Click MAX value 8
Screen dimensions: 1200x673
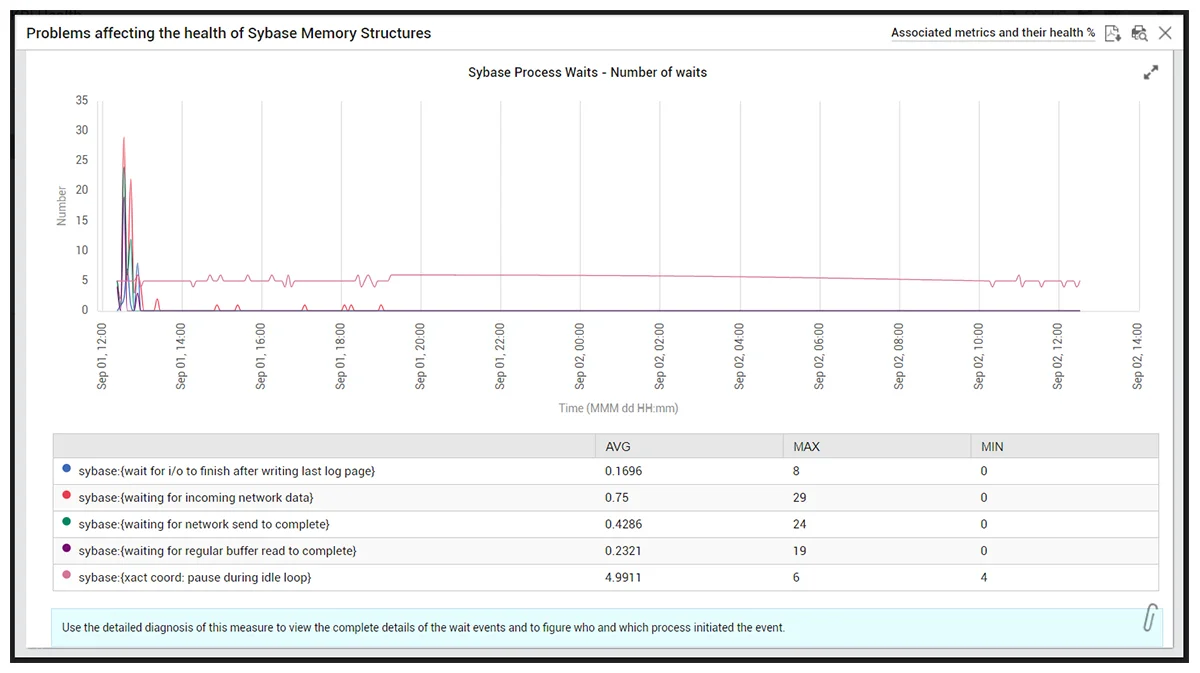(x=797, y=471)
